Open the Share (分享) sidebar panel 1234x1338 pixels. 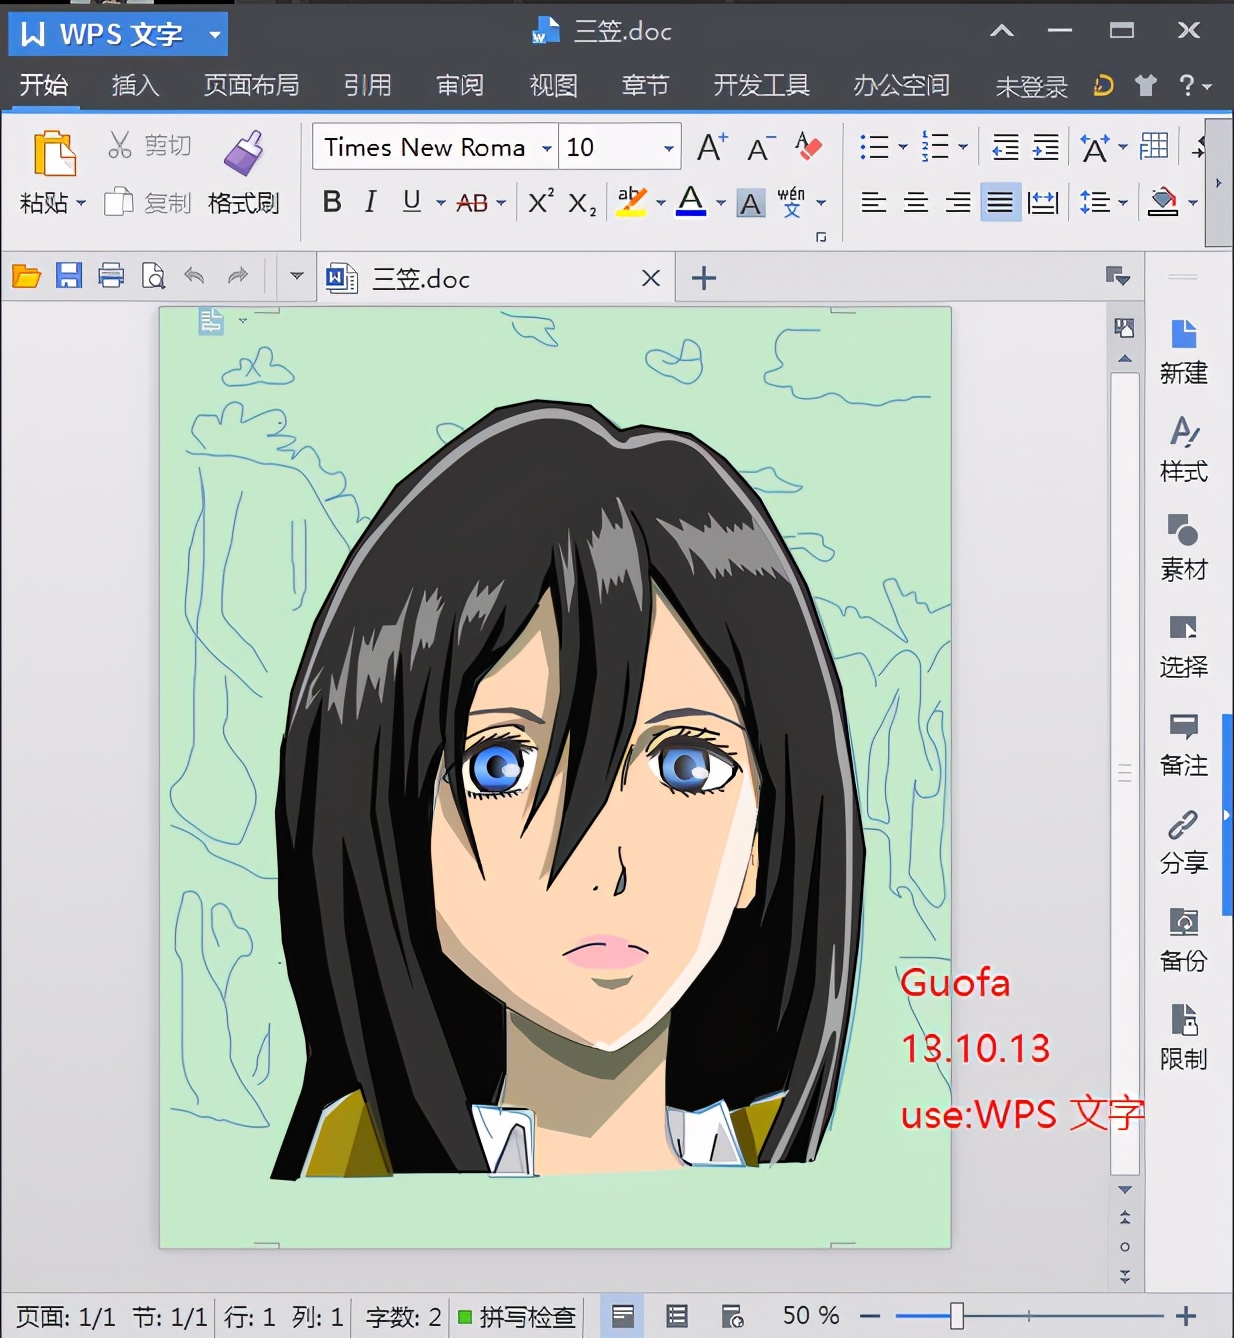coord(1184,842)
